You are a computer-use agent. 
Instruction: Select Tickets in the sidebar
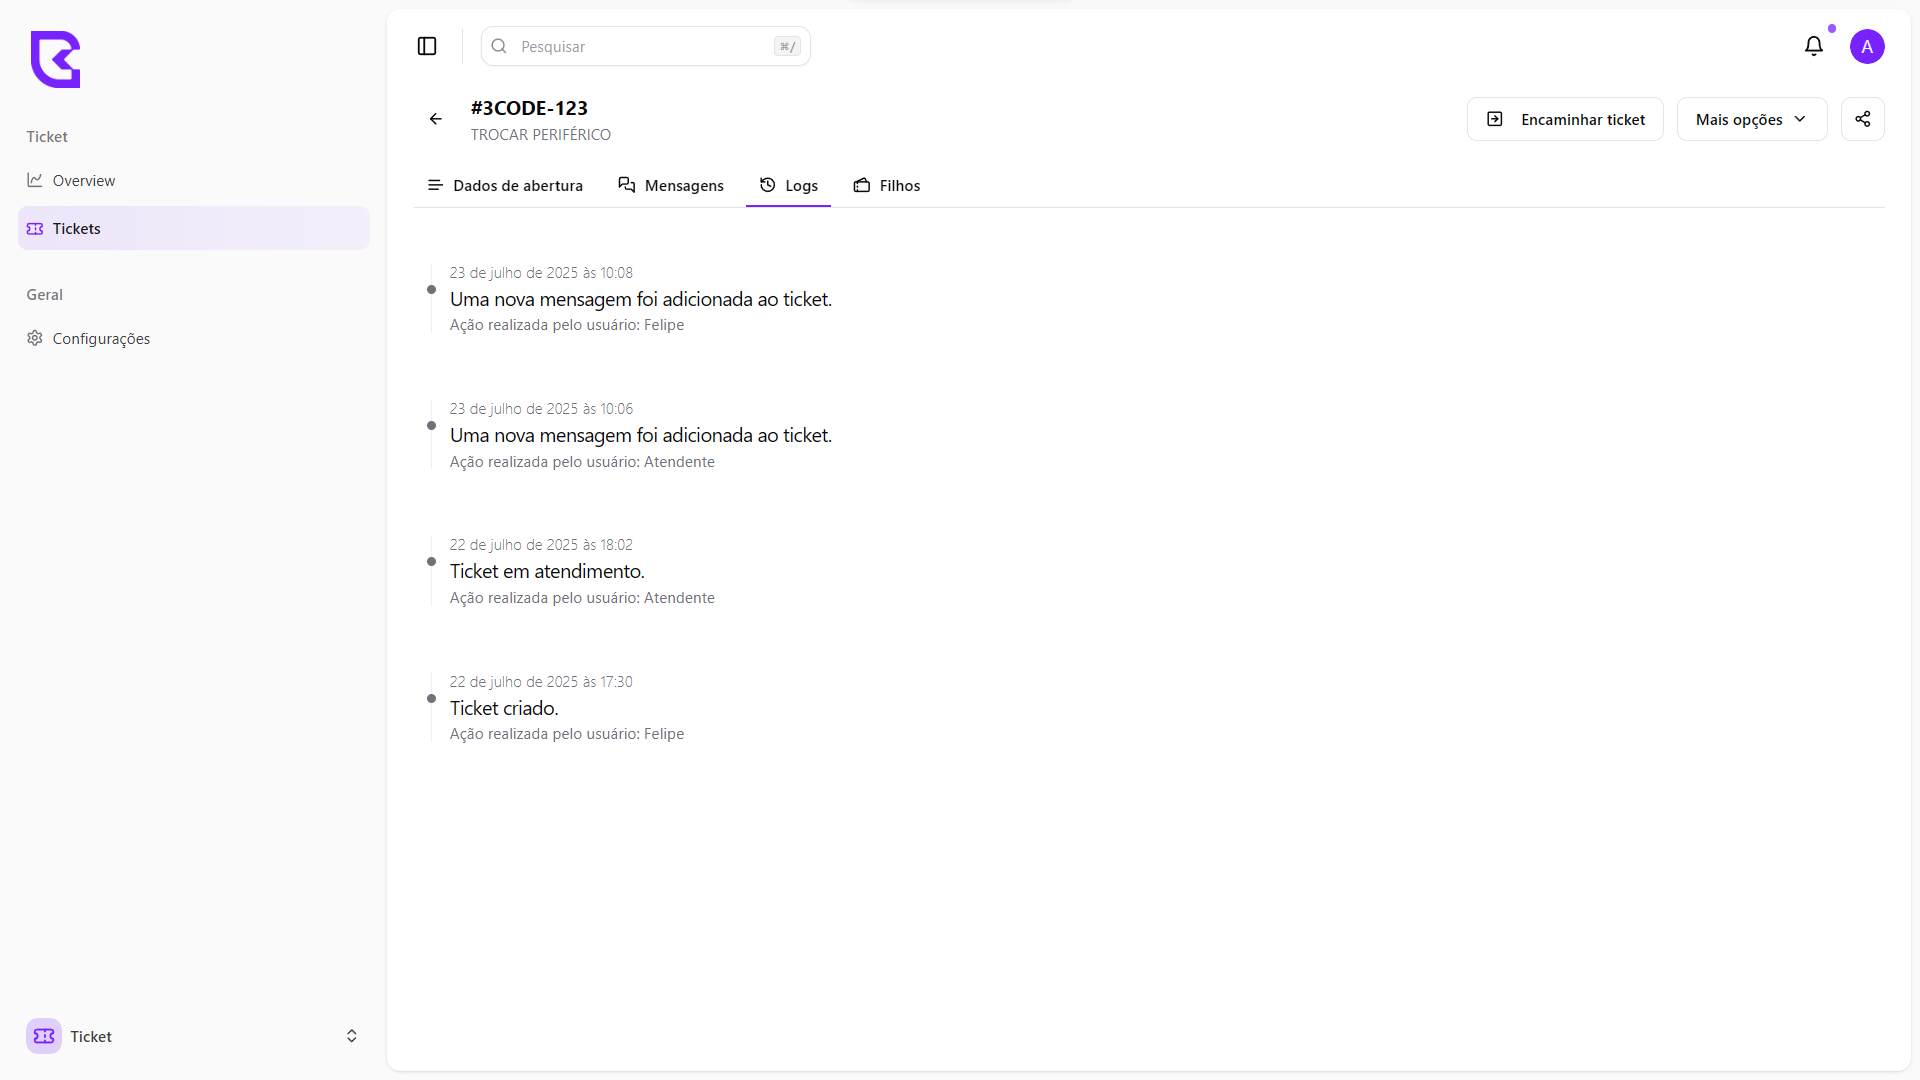tap(77, 229)
